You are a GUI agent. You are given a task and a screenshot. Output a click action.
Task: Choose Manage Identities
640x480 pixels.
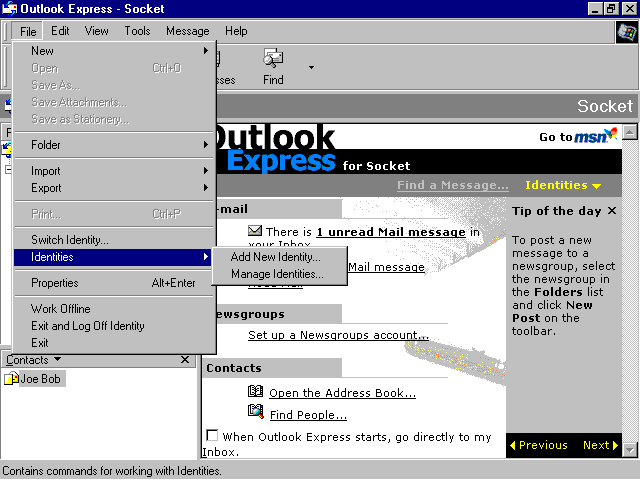(280, 274)
